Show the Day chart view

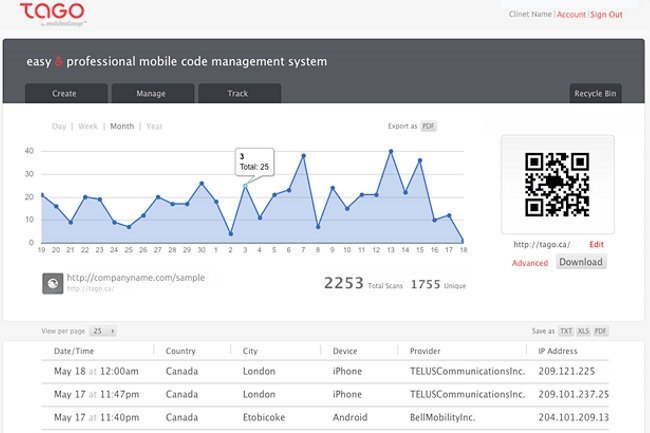59,126
